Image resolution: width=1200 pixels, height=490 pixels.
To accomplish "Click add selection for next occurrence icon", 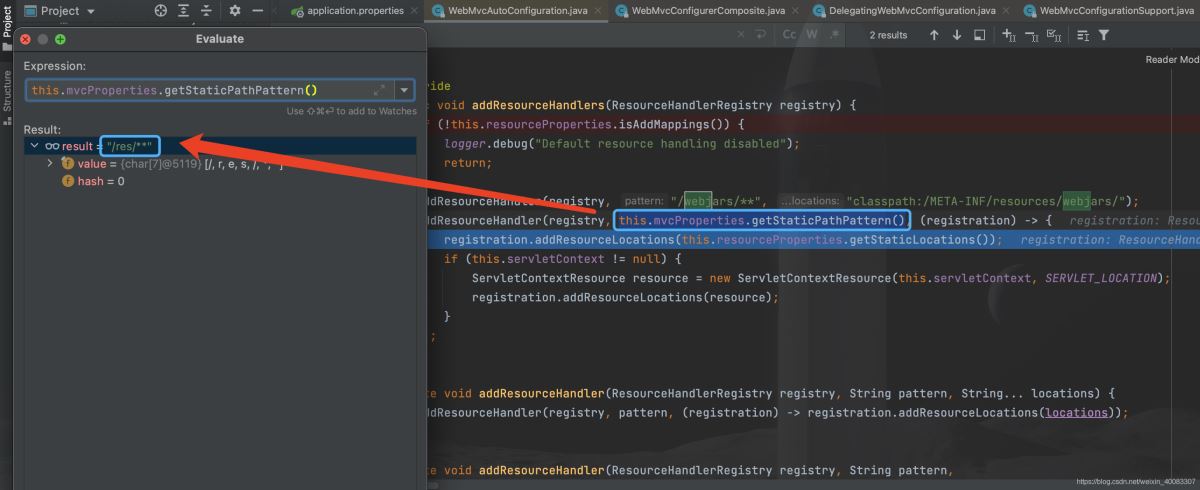I will (1008, 35).
